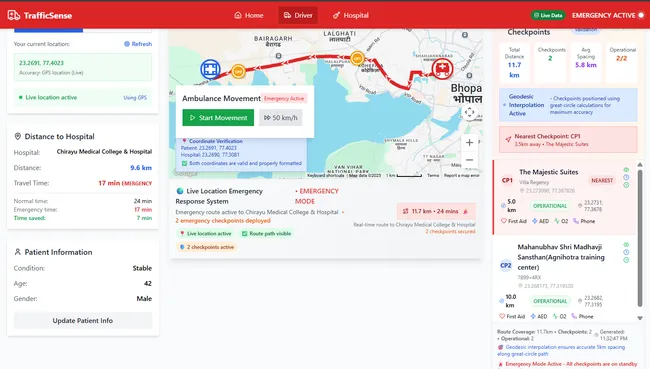Toggle the Emergency Active switch
Screen dimensions: 650x369
point(641,15)
